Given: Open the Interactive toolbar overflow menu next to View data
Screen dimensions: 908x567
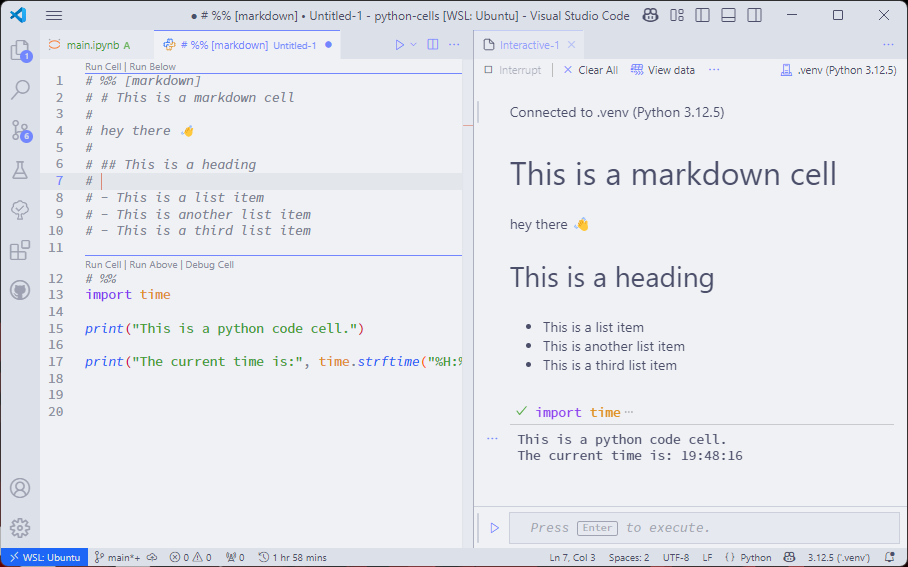Looking at the screenshot, I should click(714, 70).
